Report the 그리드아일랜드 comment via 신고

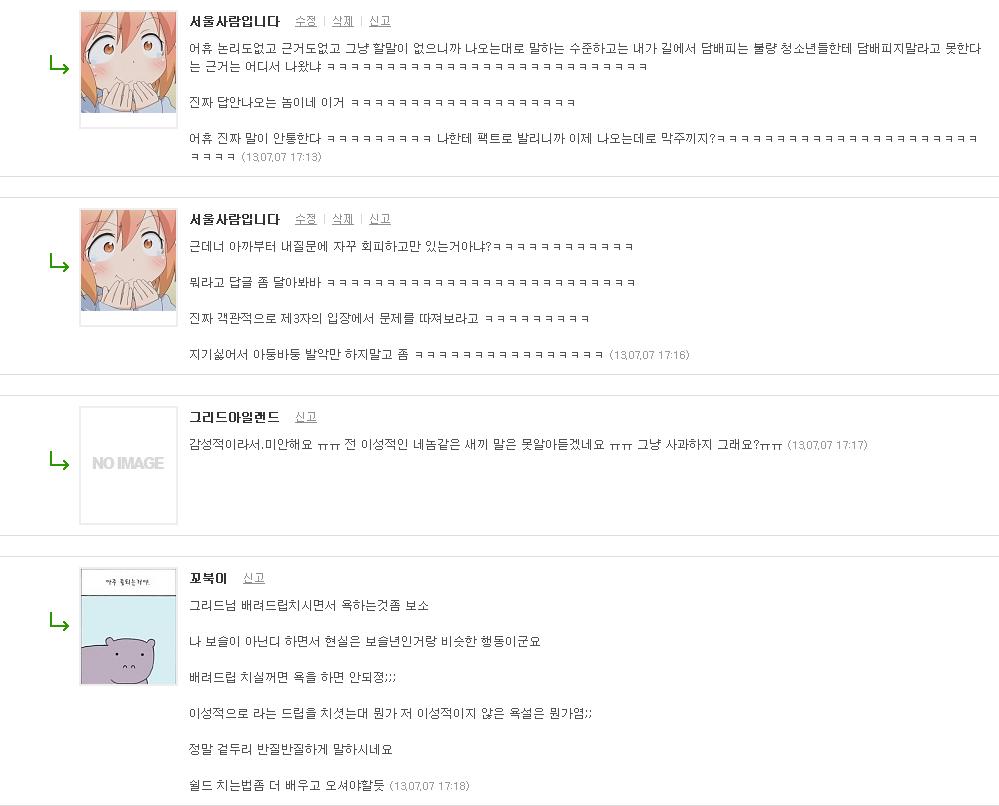pyautogui.click(x=306, y=417)
